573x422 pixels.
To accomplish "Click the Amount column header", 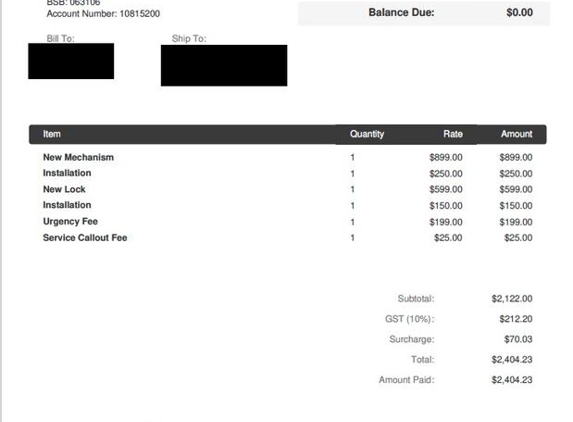I will (516, 134).
